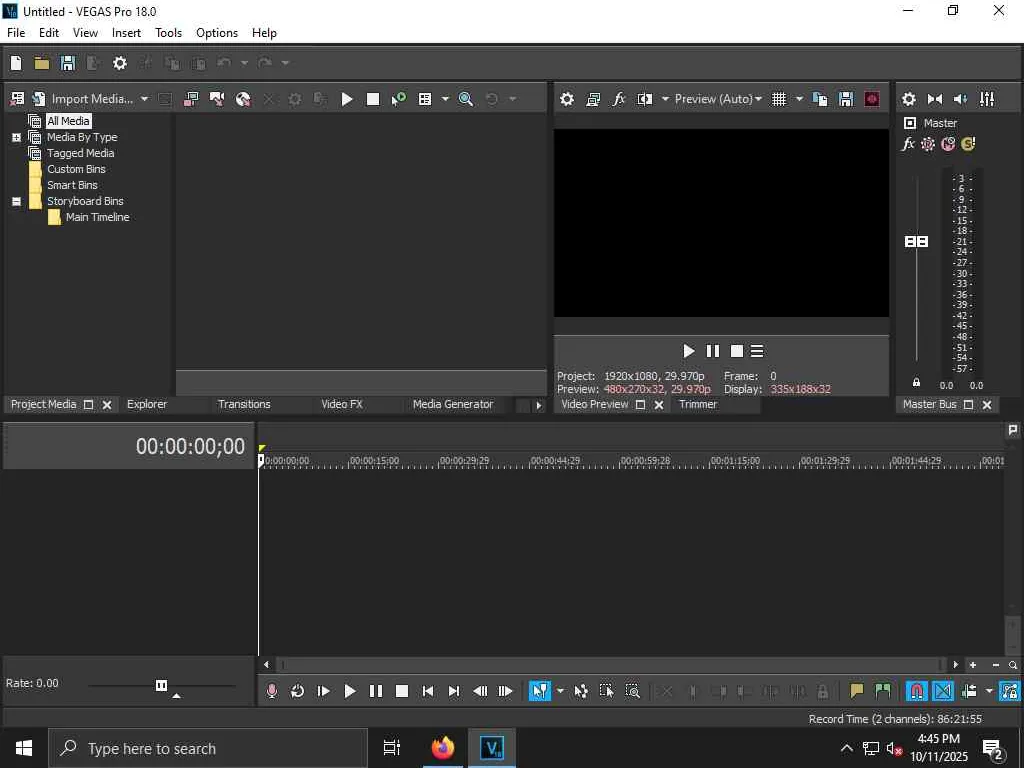Toggle Split Screen View icon
1024x768 pixels.
coord(645,99)
